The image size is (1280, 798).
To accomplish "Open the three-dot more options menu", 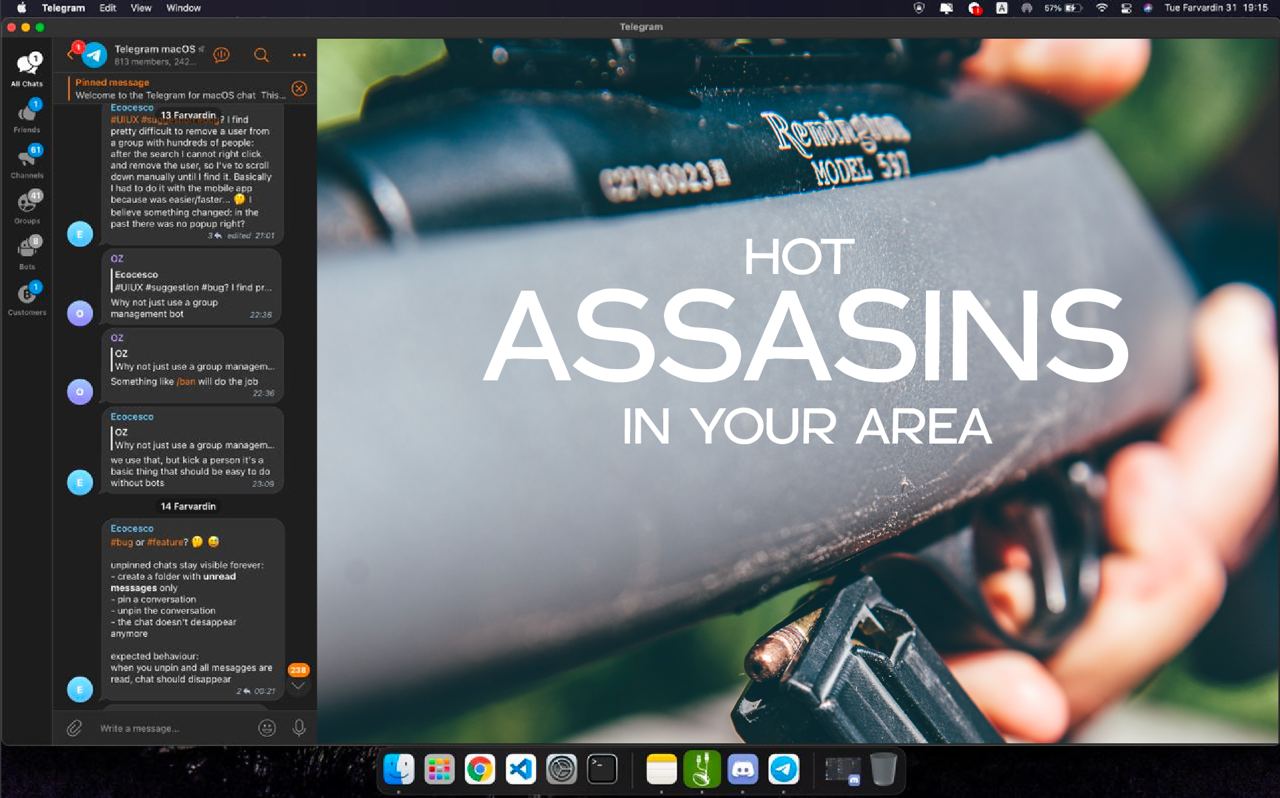I will pos(299,55).
